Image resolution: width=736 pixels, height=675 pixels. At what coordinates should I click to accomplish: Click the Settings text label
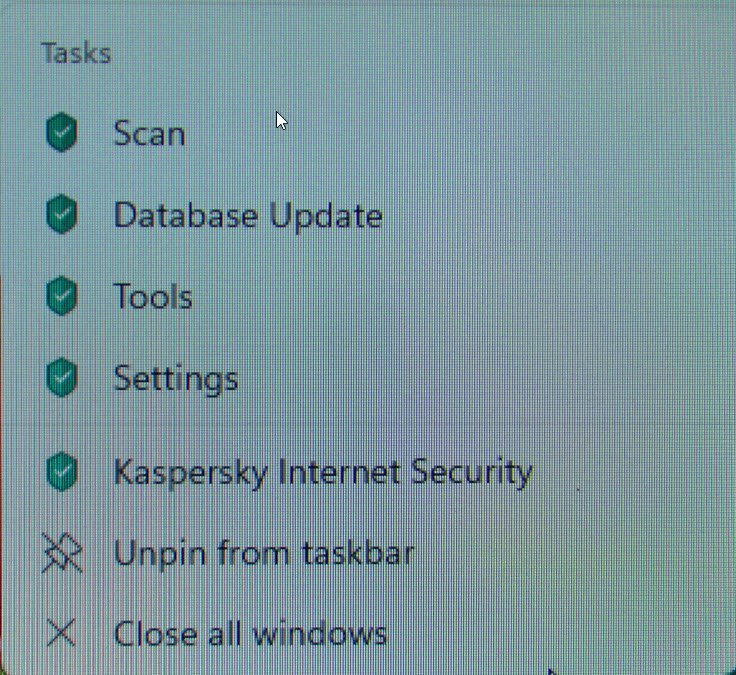pos(176,380)
